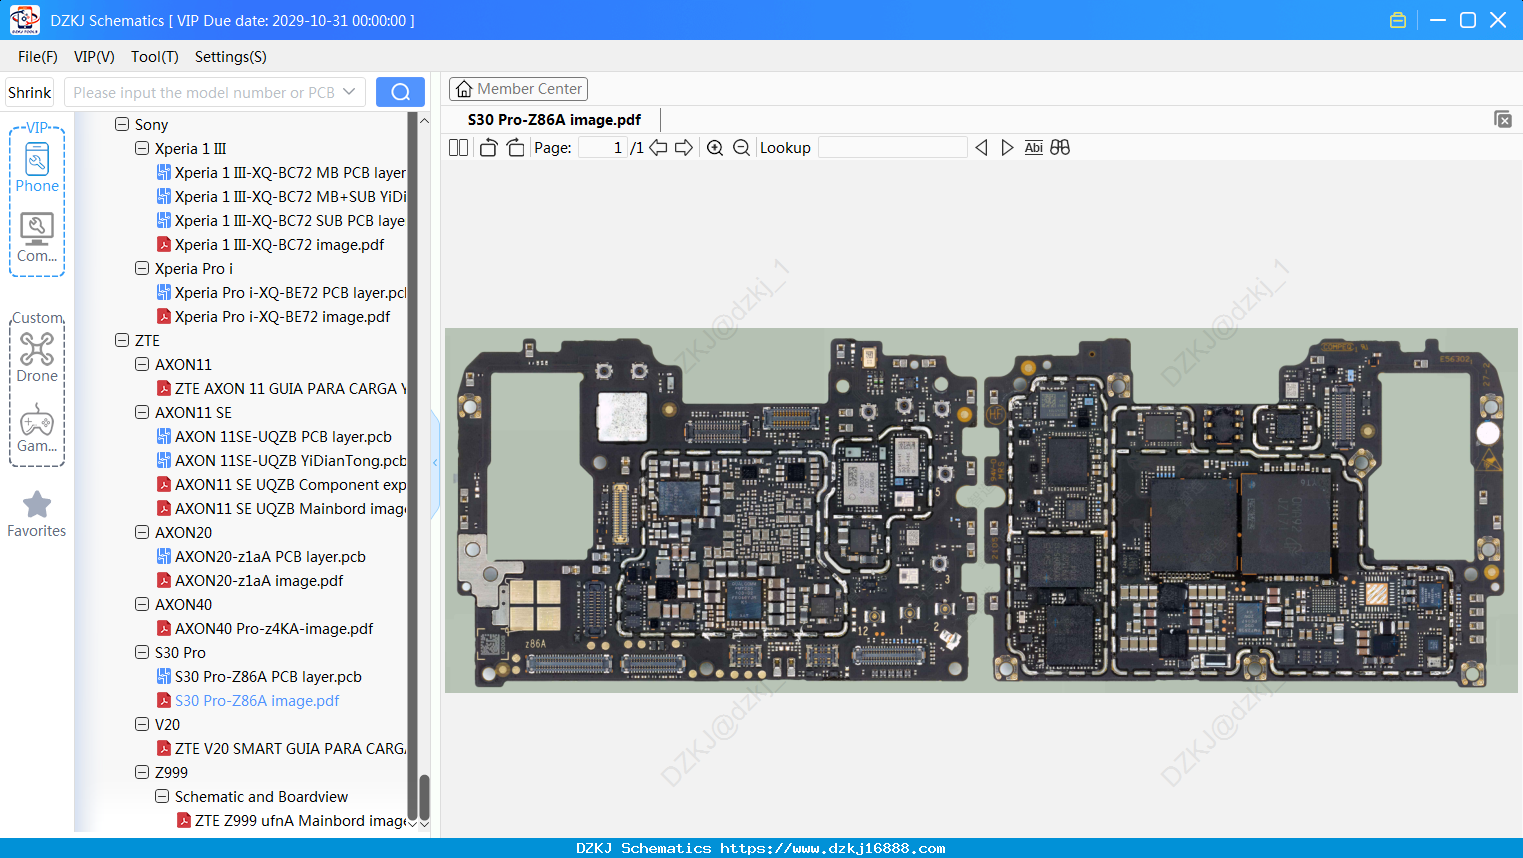Select the S30 Pro-Z86A image.pdf tab

pos(554,120)
